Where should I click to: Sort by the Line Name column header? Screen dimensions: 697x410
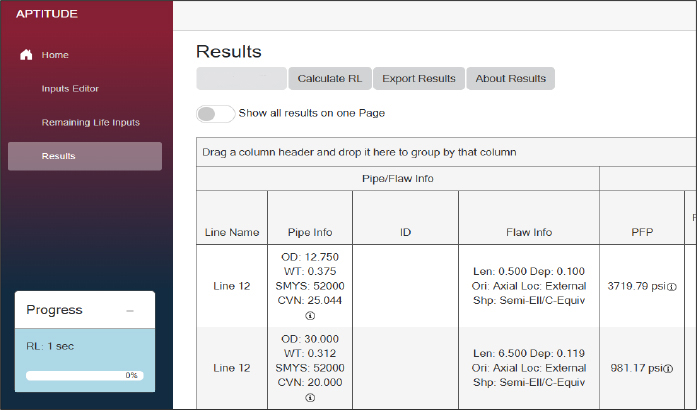coord(231,232)
